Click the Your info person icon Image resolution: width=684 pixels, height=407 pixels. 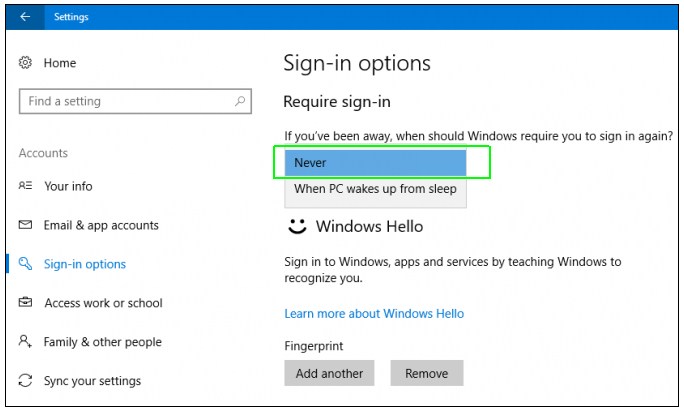[x=25, y=186]
